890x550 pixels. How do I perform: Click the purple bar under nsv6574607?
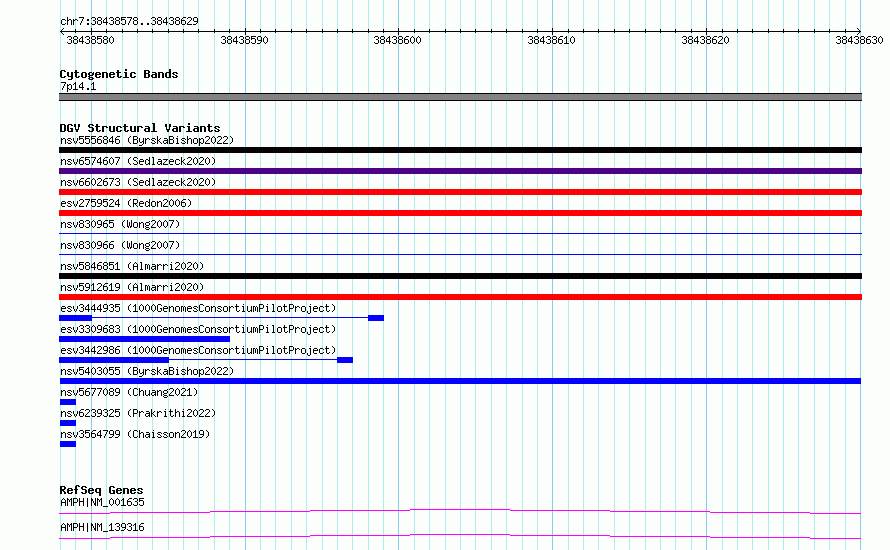click(x=460, y=171)
